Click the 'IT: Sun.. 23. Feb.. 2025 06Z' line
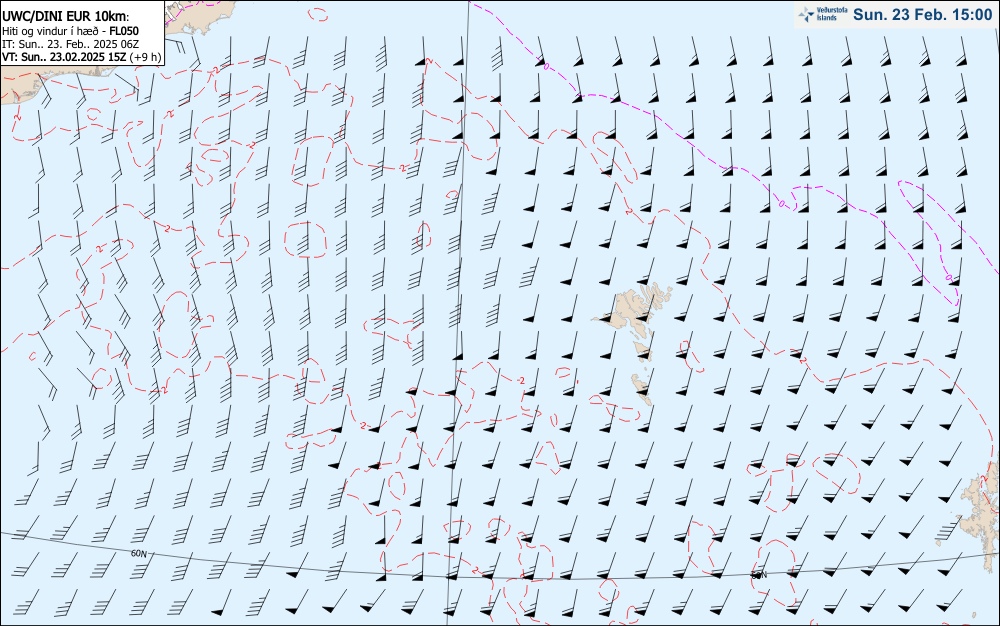 pyautogui.click(x=70, y=44)
